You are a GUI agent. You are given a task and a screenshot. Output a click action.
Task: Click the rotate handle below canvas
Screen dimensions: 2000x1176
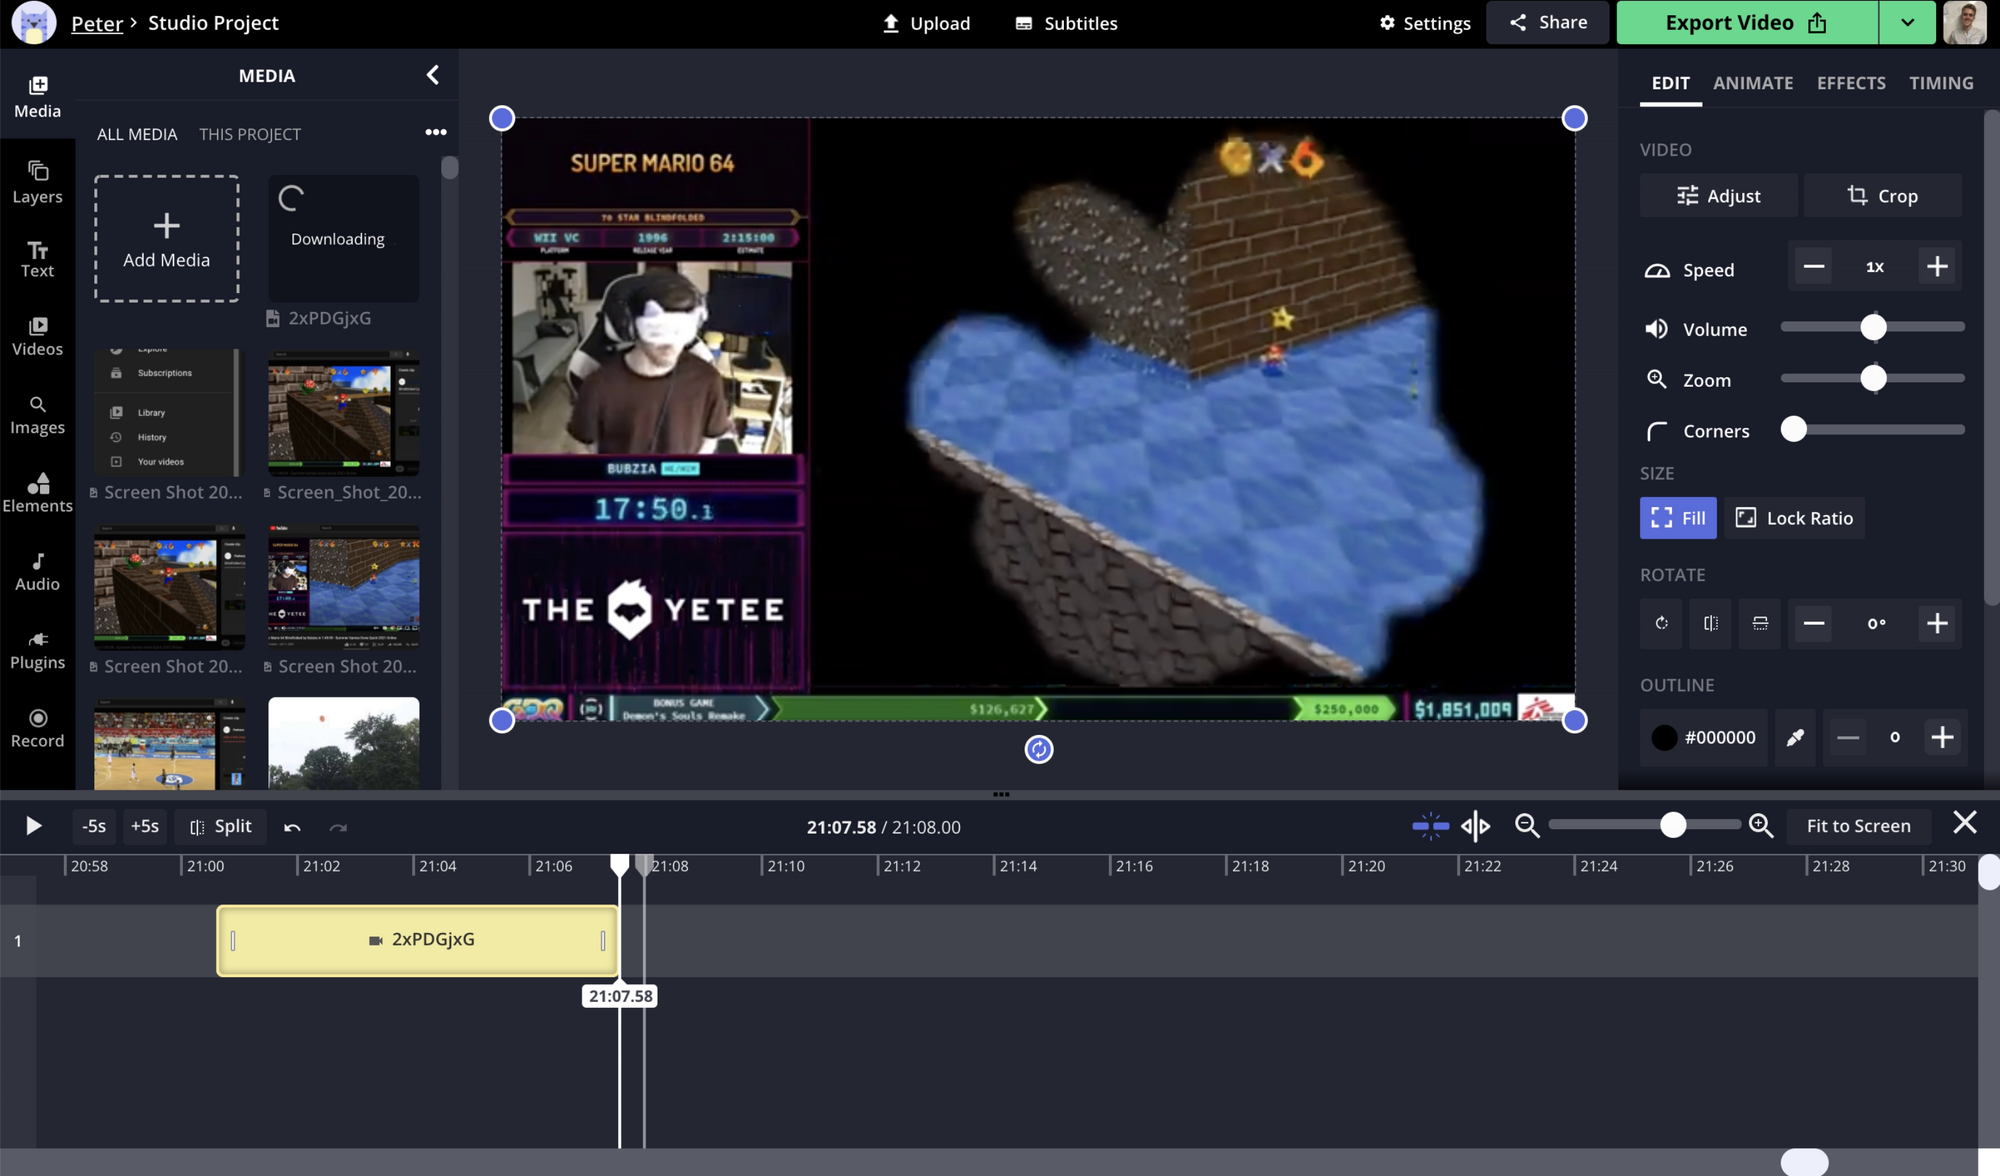click(x=1039, y=749)
